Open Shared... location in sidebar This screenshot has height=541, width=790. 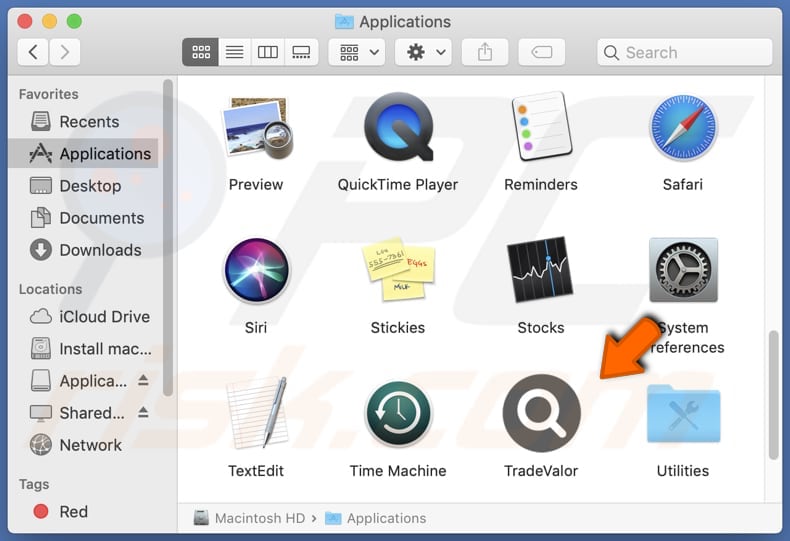tap(77, 413)
